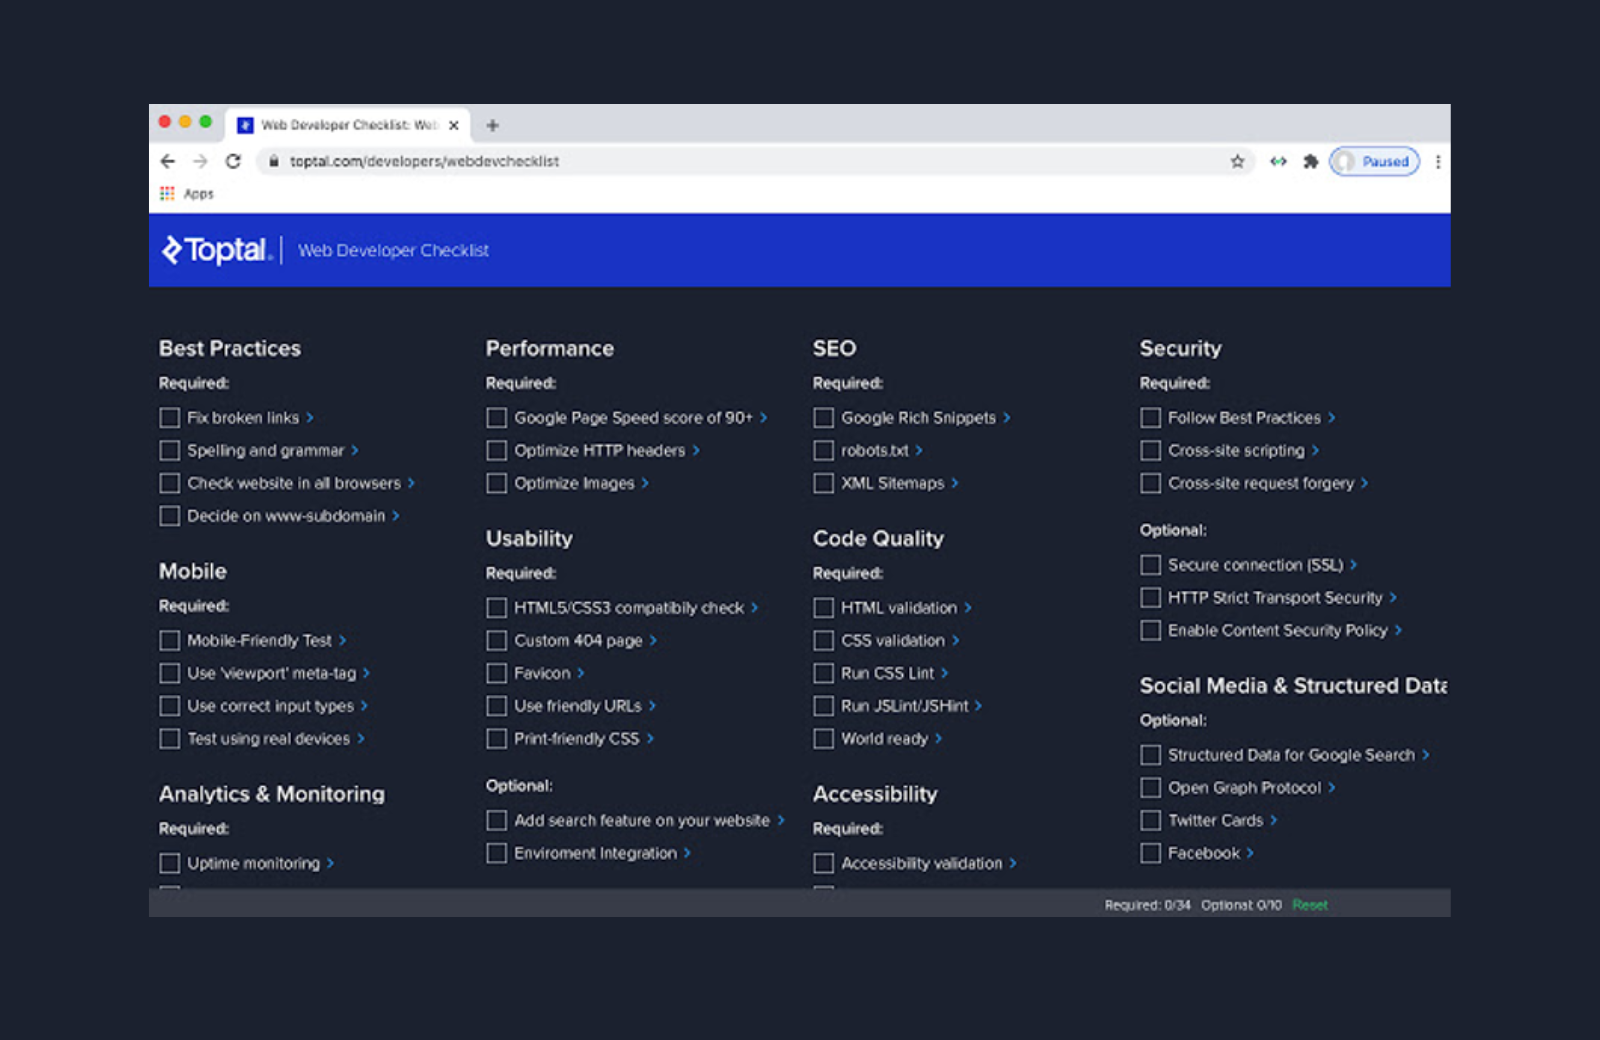Open the Extensions puzzle icon

pos(1310,161)
